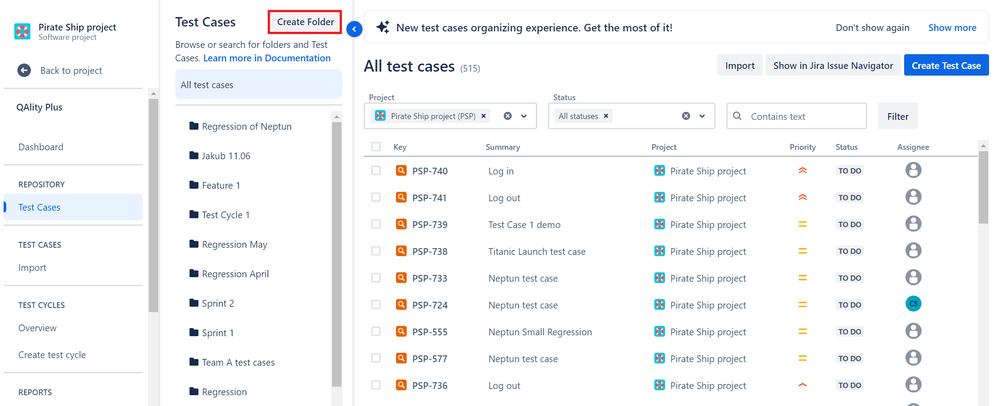The height and width of the screenshot is (406, 998).
Task: Click CS assignee avatar for PSP-724
Action: click(x=913, y=304)
